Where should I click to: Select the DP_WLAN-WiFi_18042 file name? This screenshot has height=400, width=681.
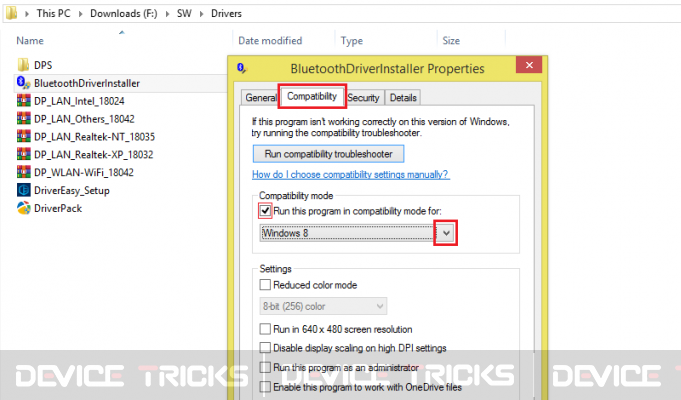[x=84, y=172]
